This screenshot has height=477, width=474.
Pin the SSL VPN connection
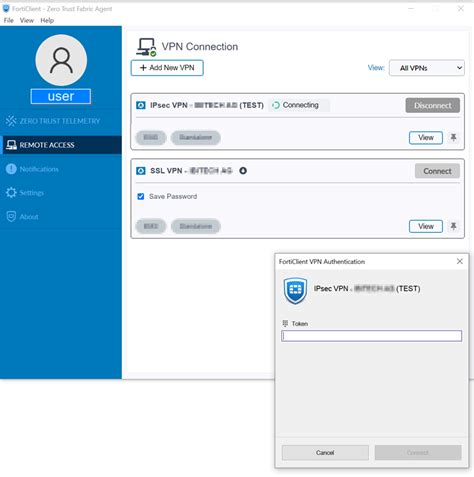pos(453,226)
